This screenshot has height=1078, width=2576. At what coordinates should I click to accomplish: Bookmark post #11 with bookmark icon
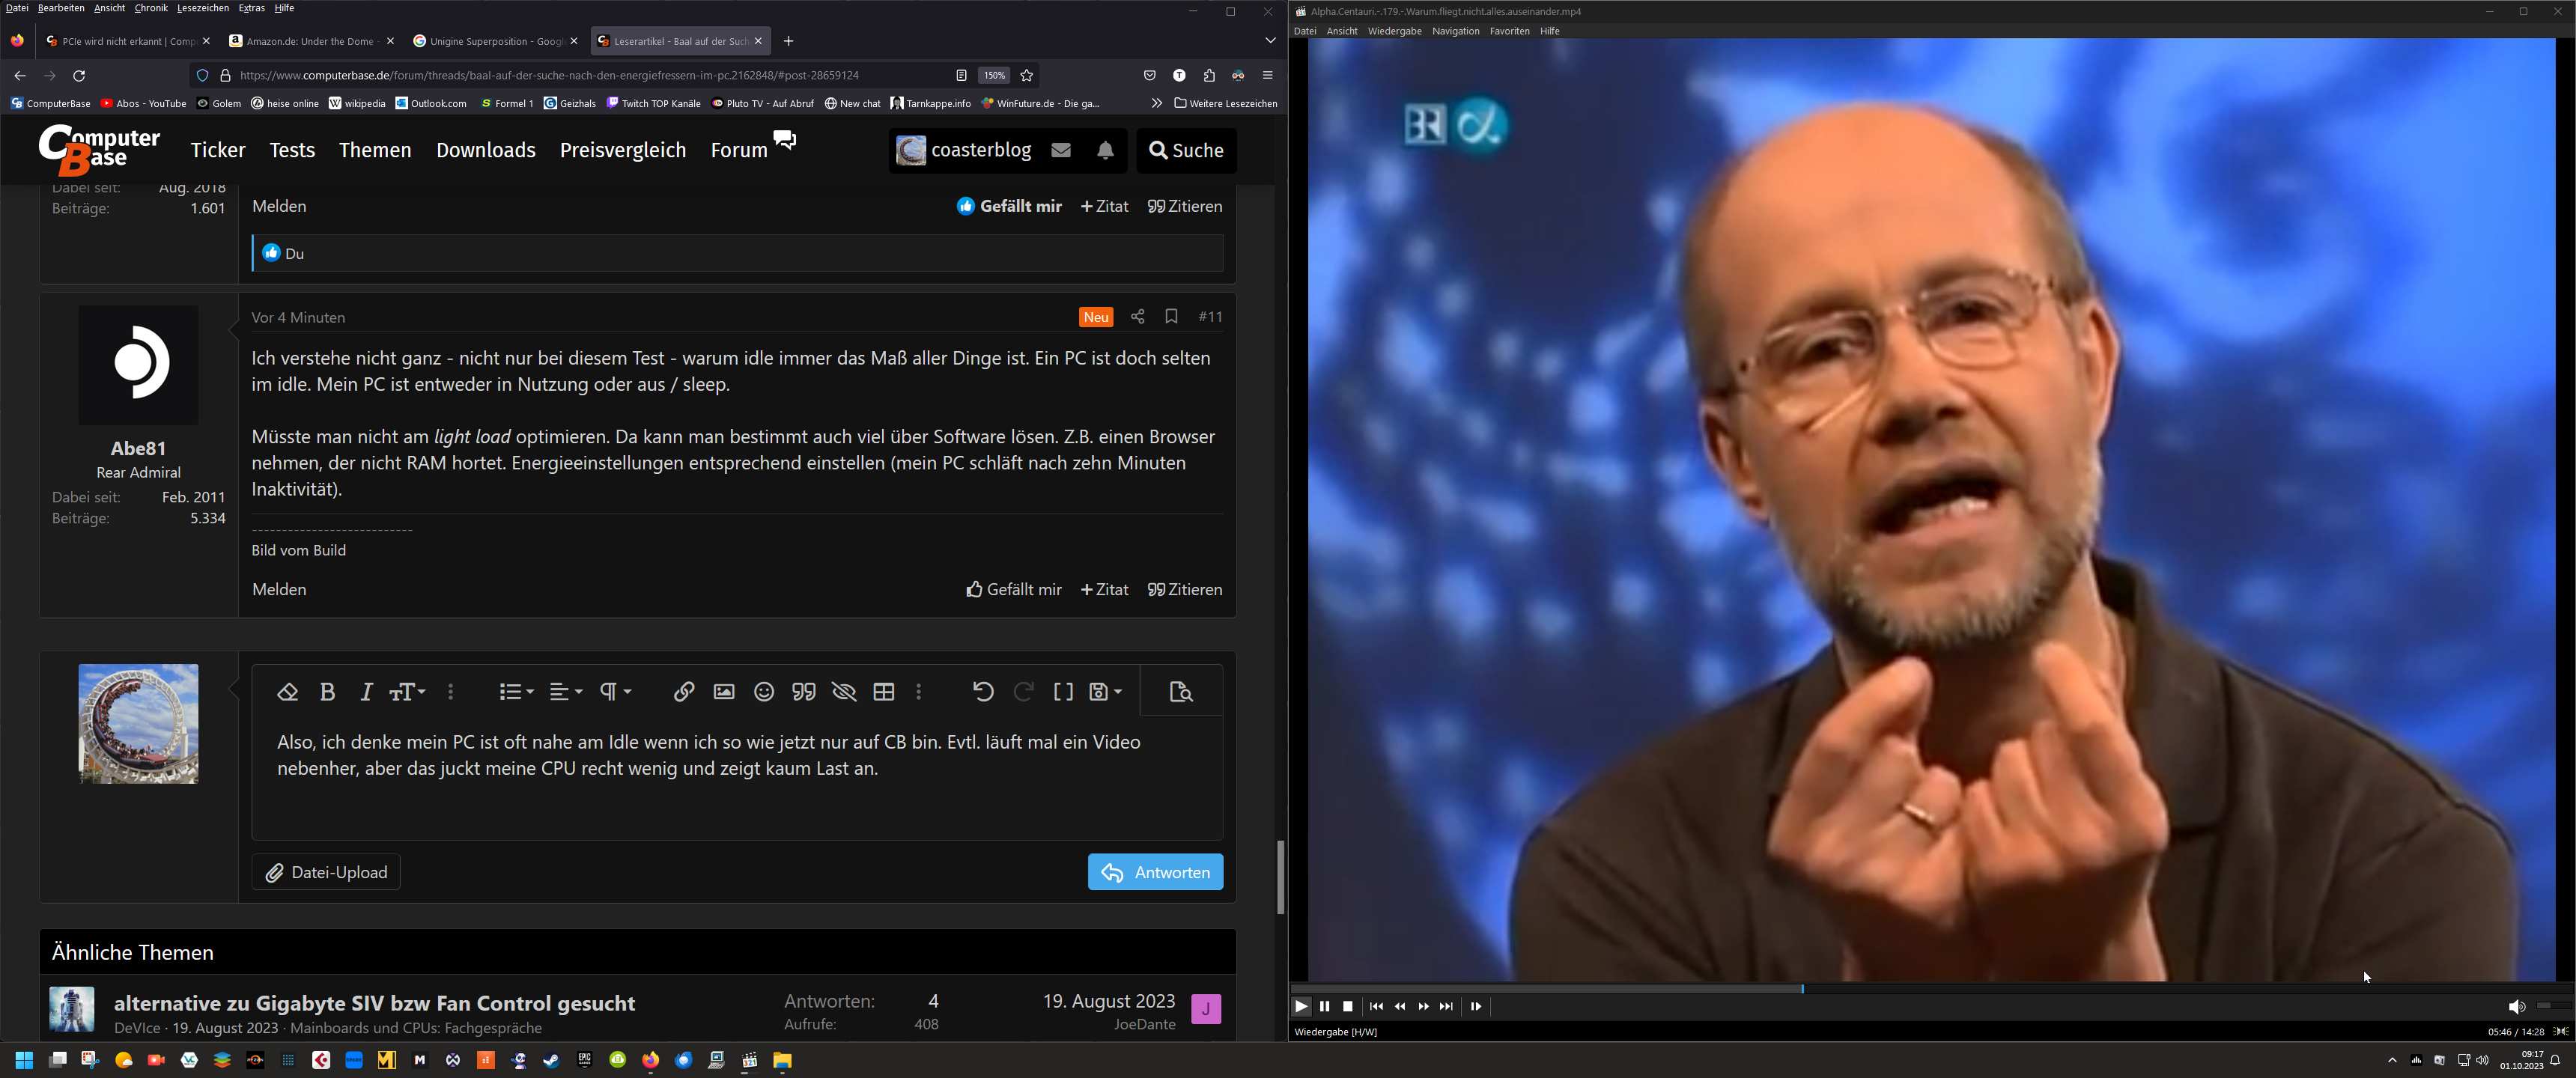[1171, 317]
